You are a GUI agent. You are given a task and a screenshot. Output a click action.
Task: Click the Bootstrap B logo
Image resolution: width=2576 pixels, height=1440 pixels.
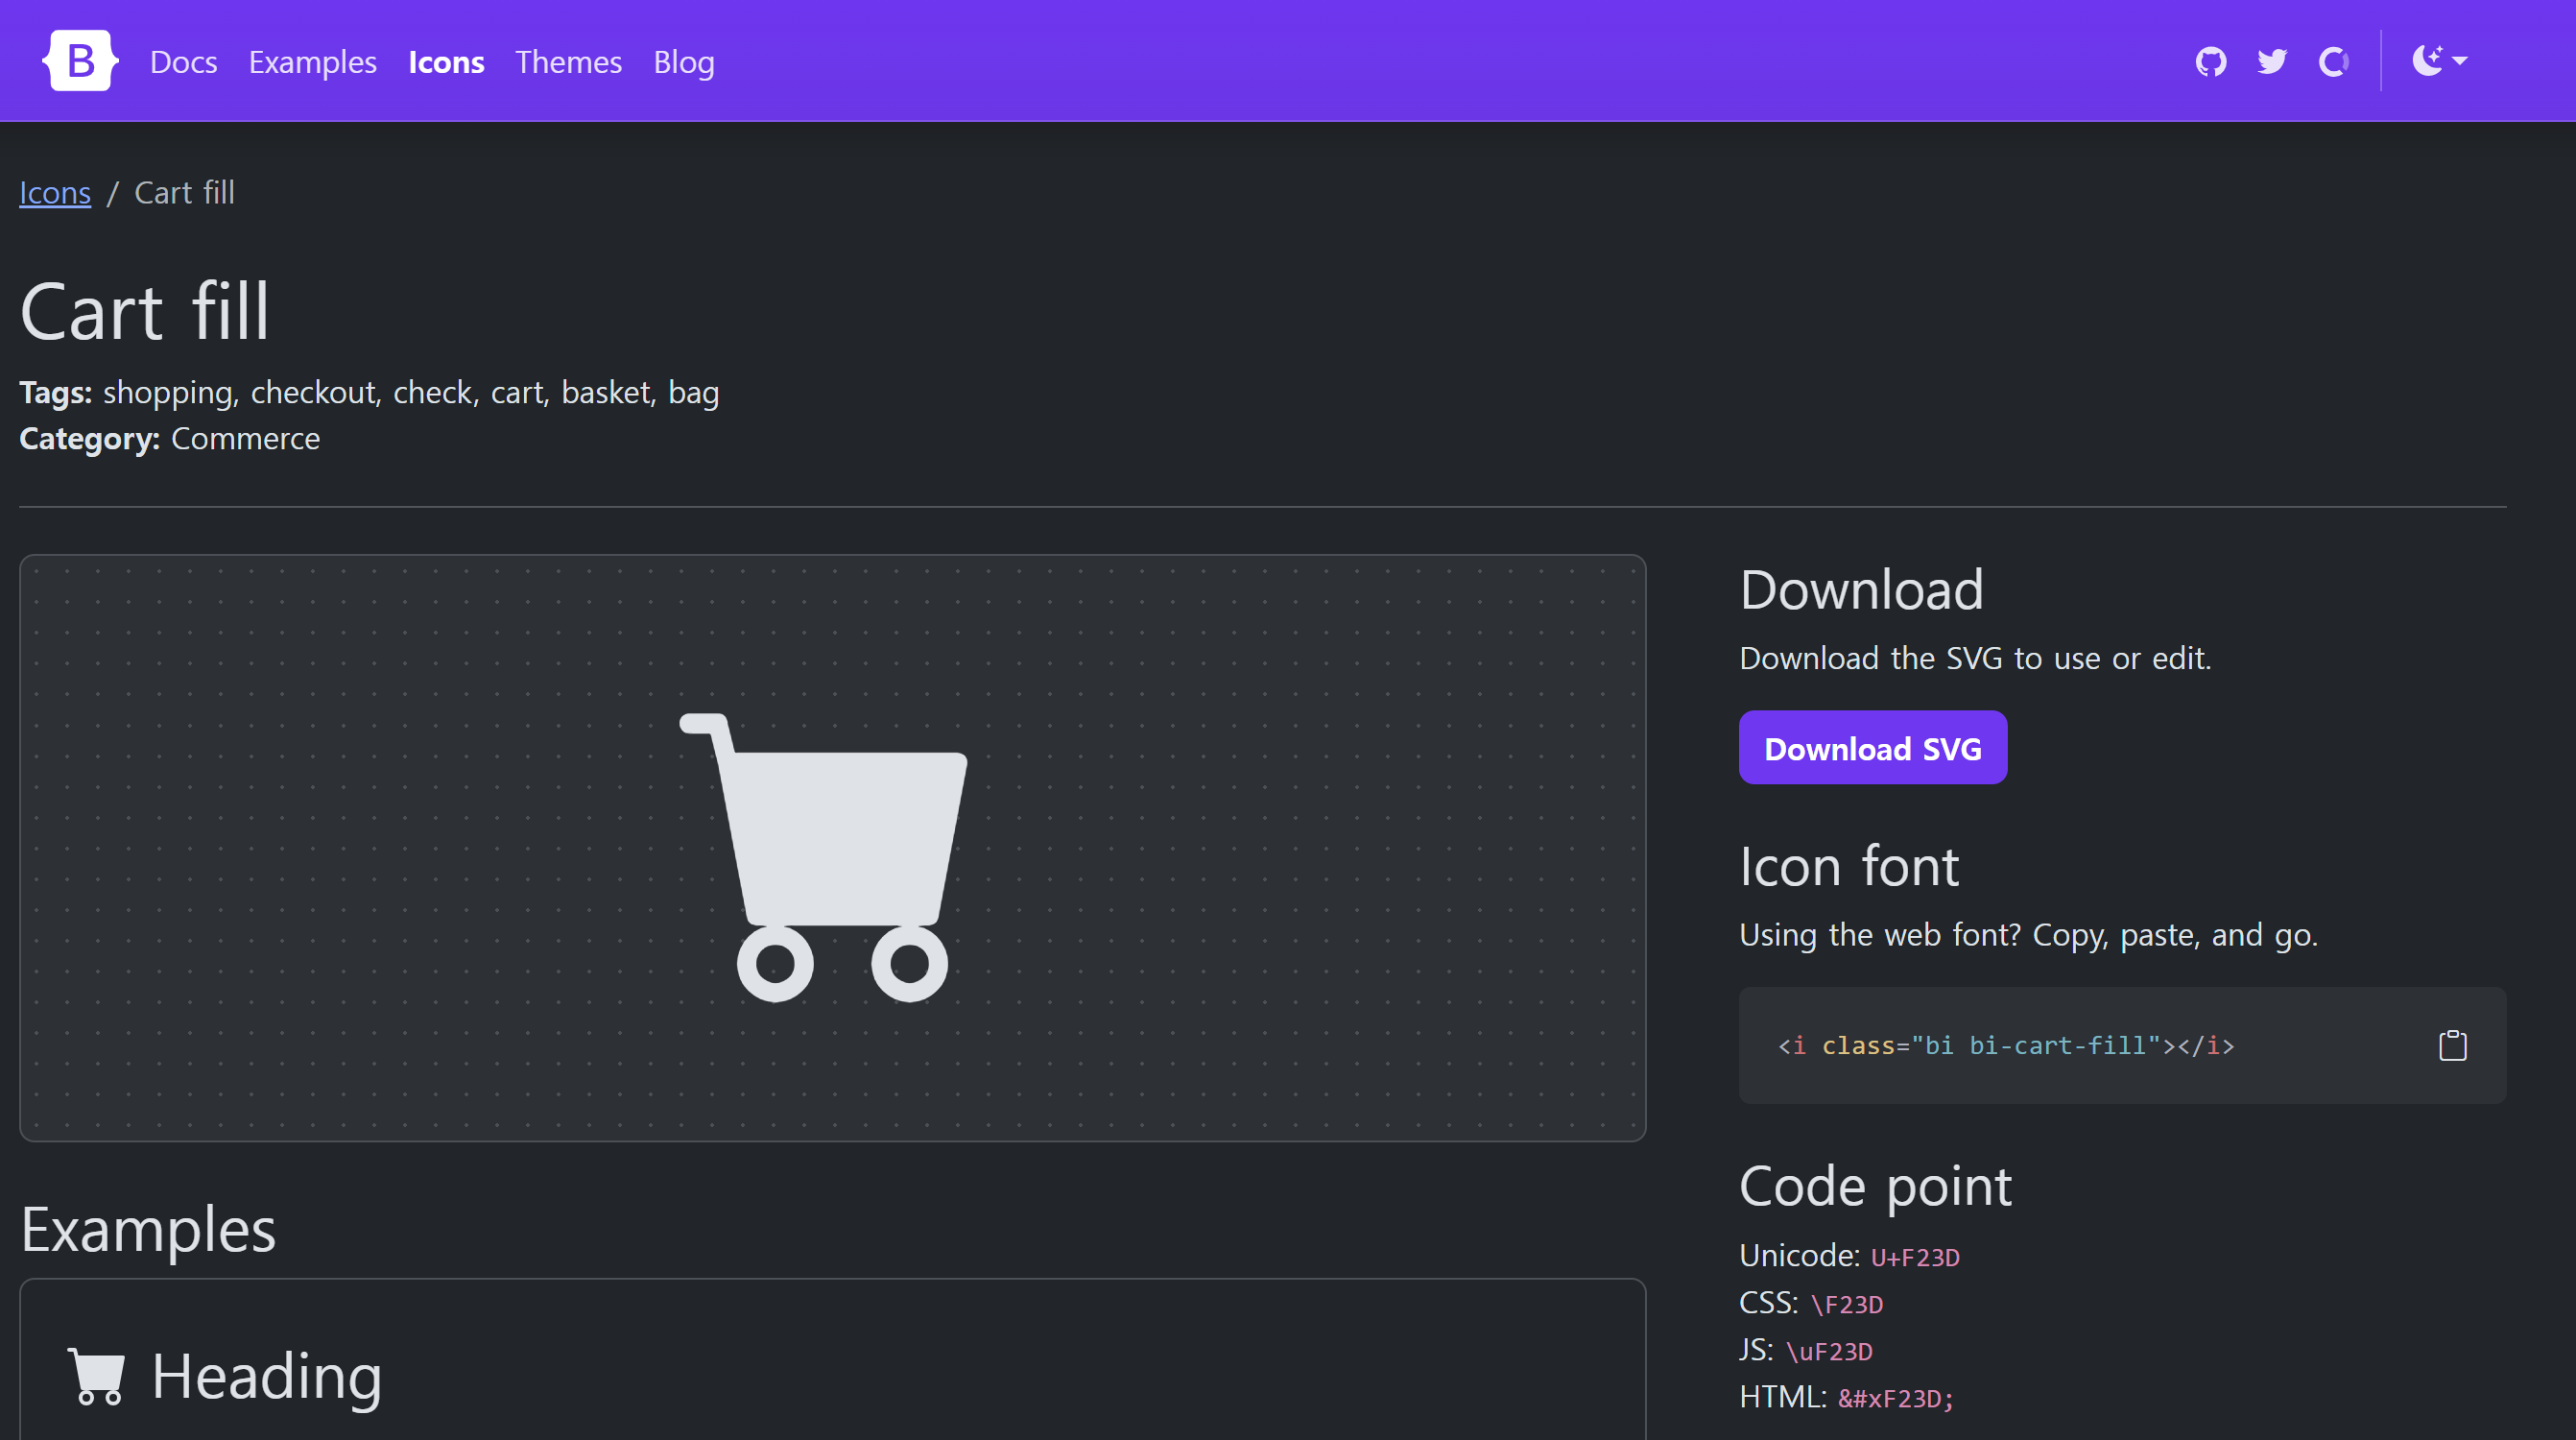click(x=80, y=61)
